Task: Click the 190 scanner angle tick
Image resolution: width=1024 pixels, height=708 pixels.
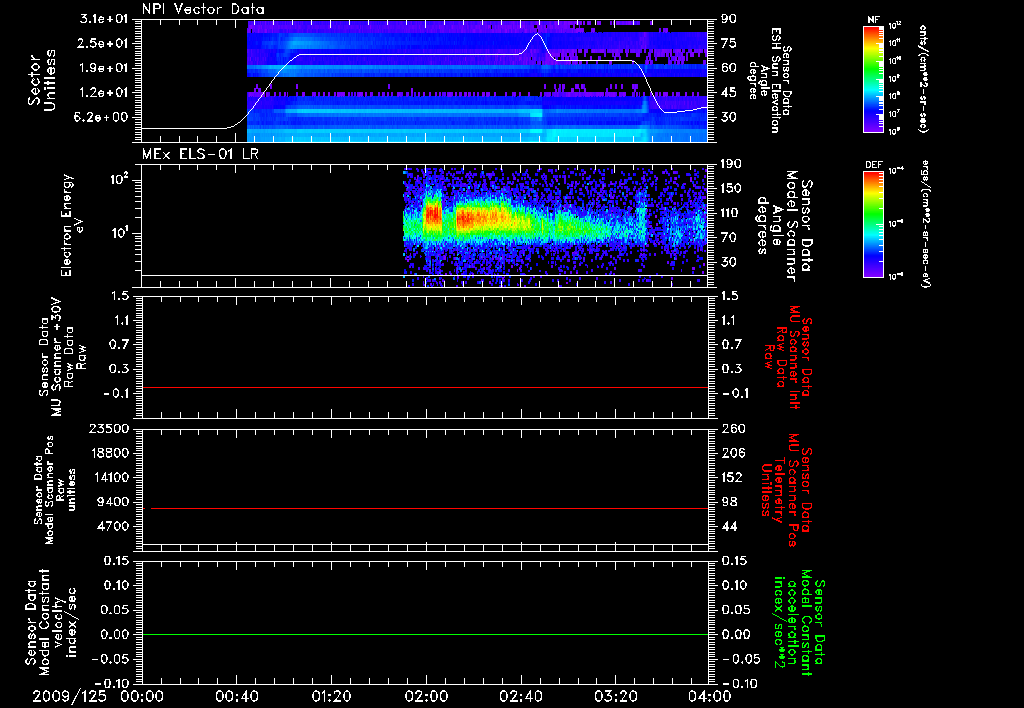Action: 731,164
